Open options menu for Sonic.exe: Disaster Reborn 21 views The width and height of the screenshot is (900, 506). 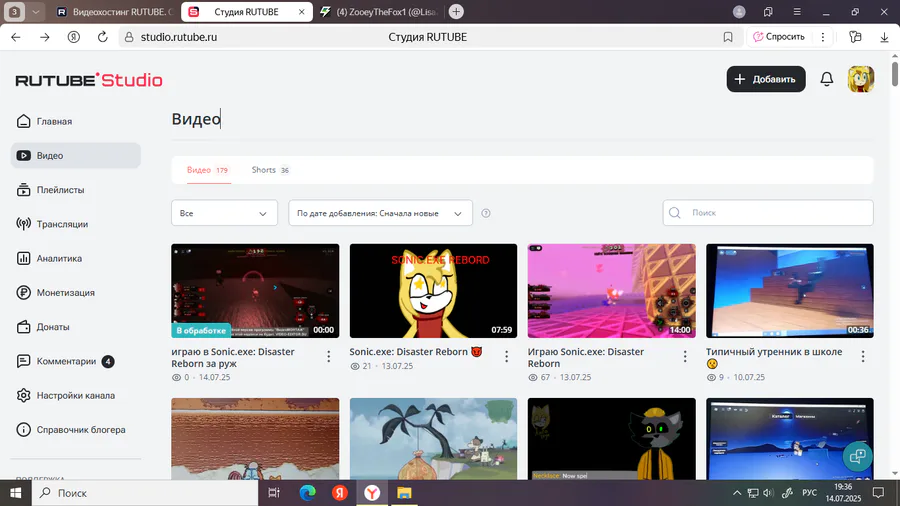tap(506, 357)
